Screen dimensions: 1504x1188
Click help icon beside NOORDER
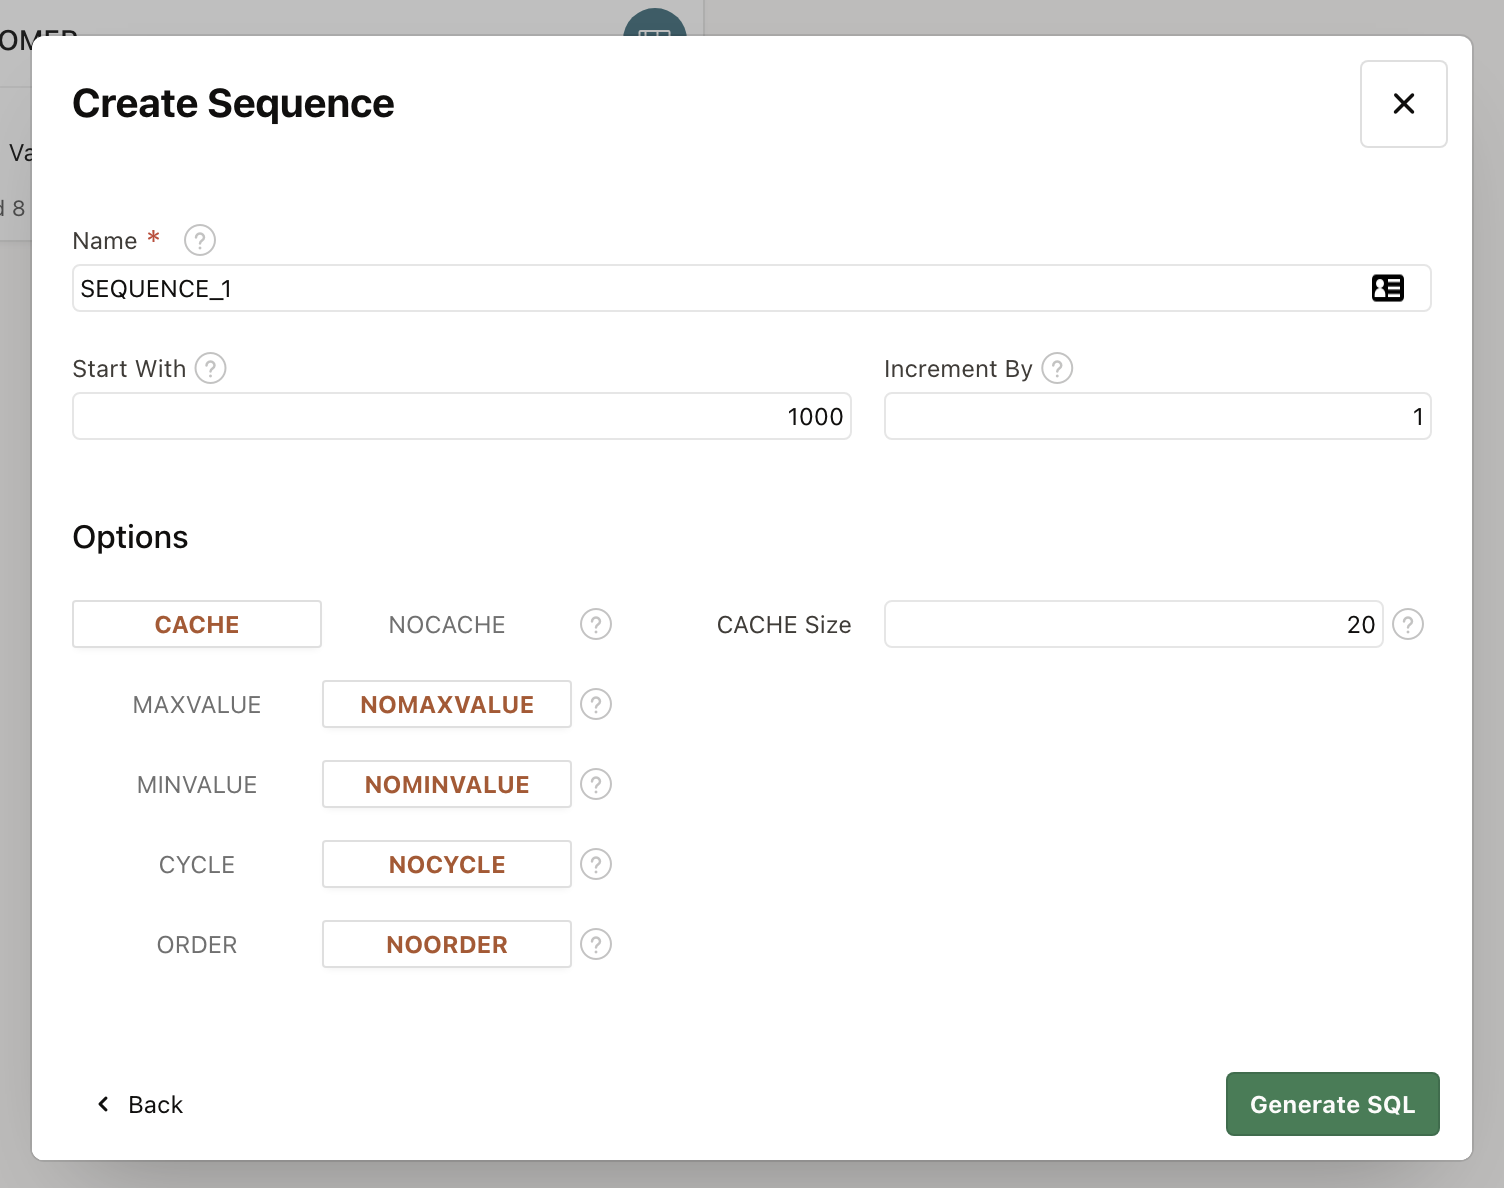tap(596, 944)
